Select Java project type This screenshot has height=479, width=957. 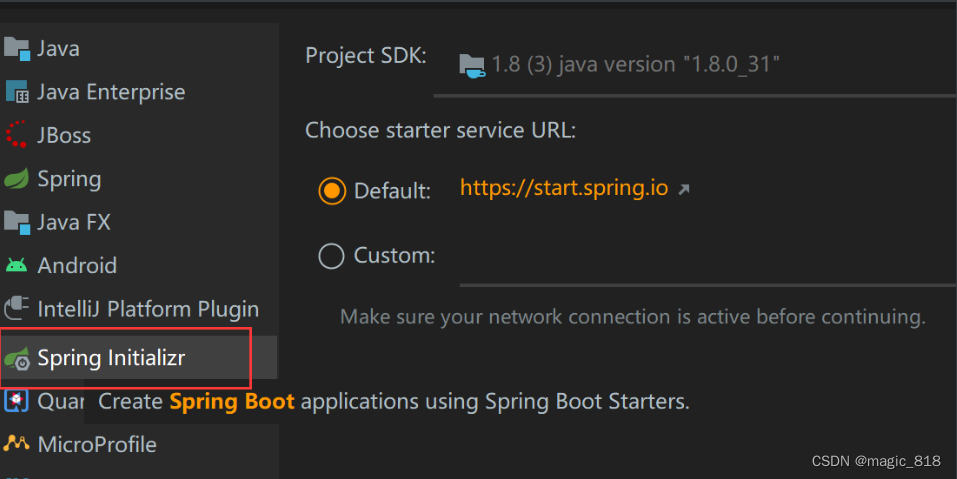tap(139, 49)
